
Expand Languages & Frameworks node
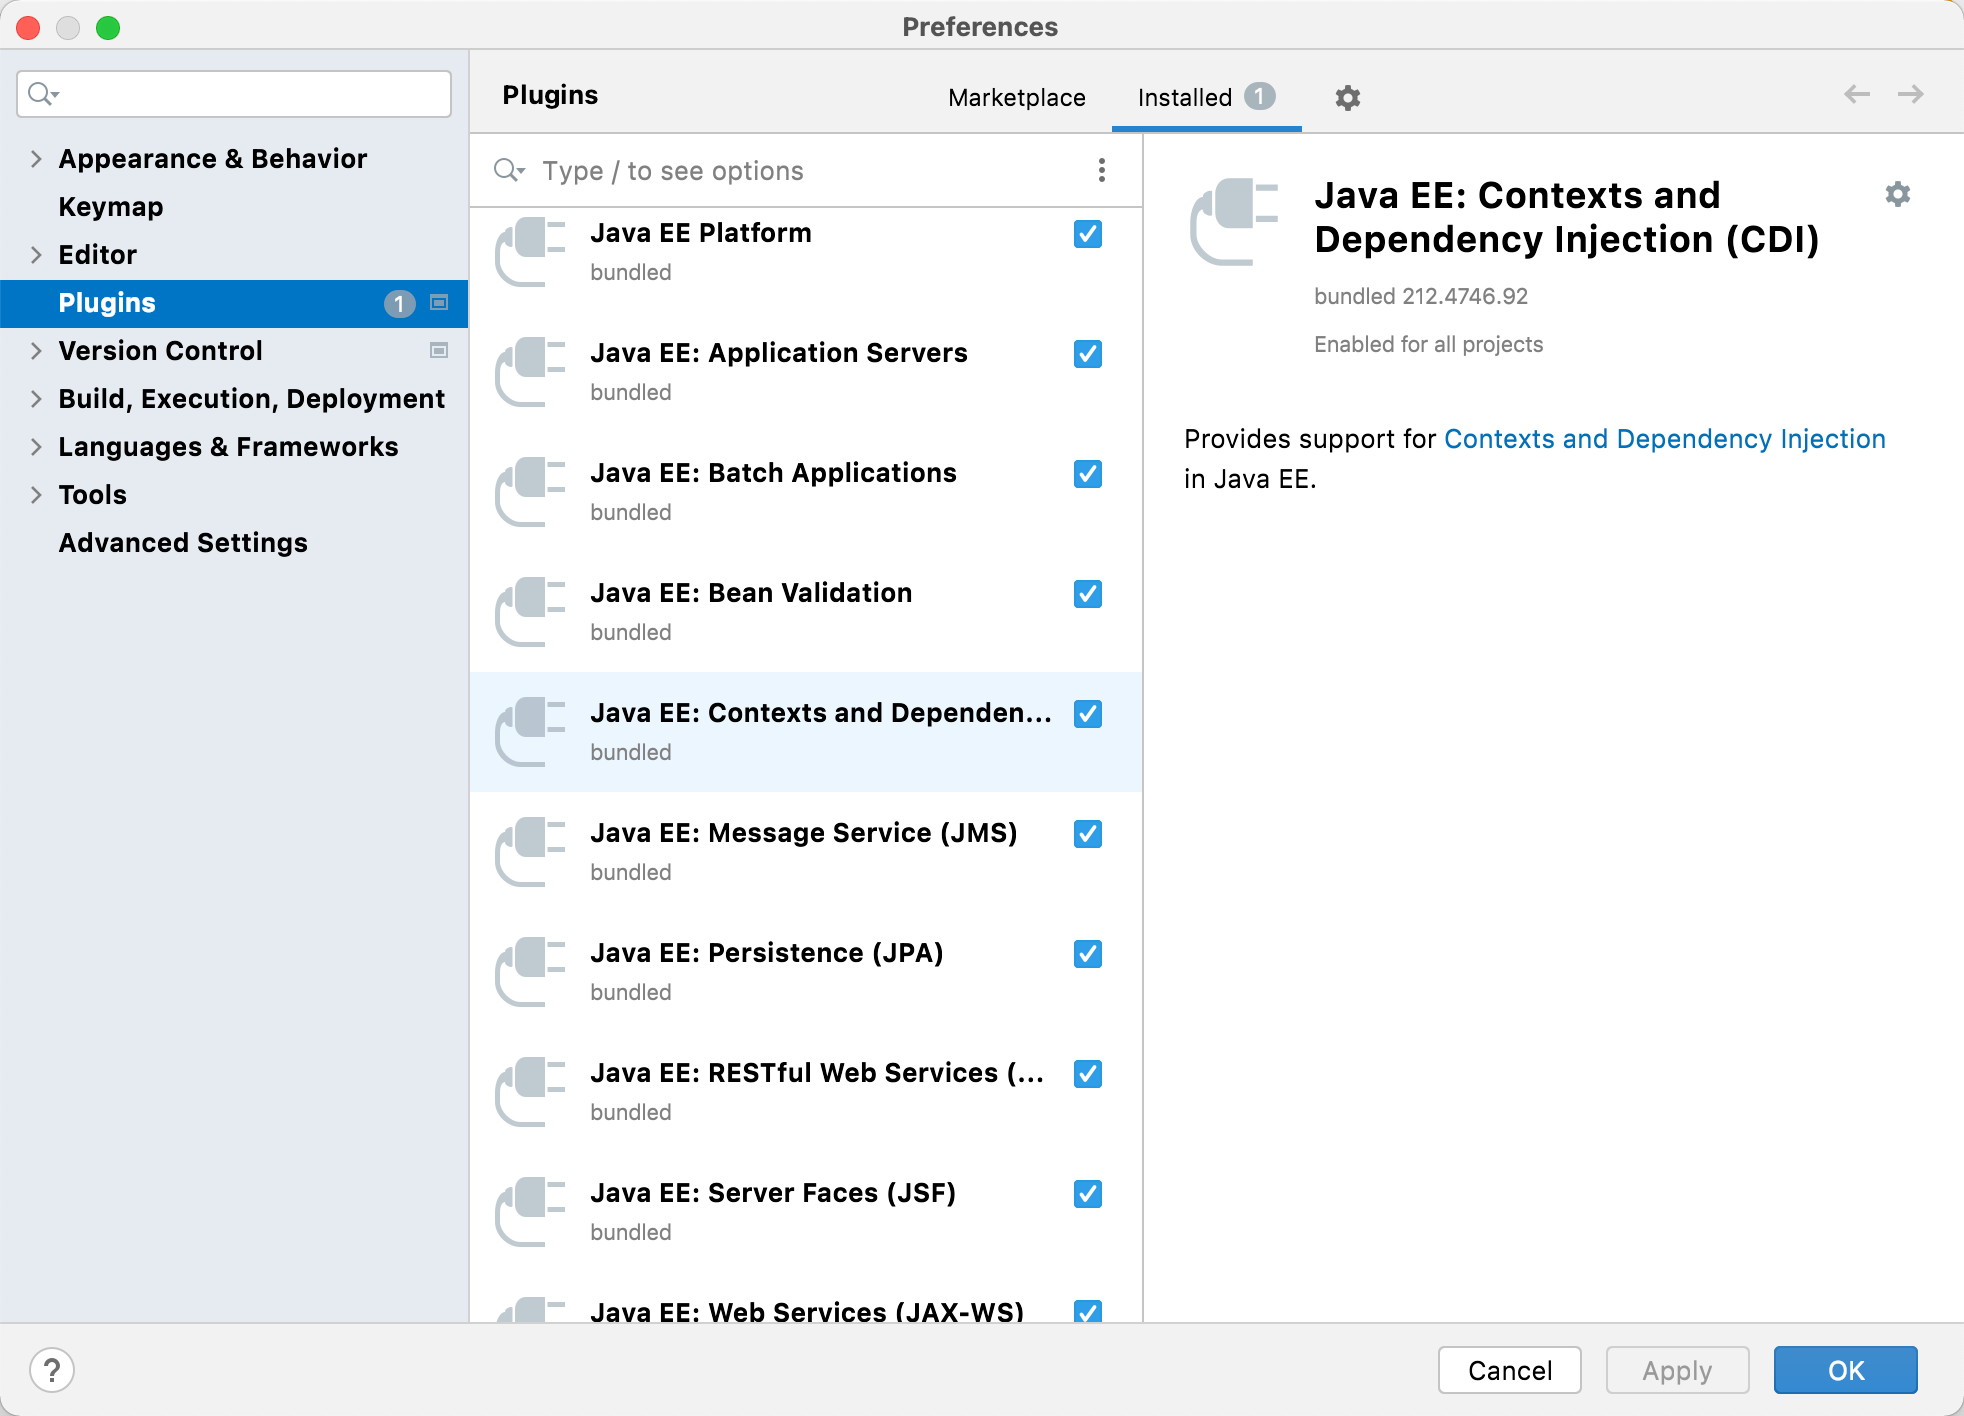[36, 447]
